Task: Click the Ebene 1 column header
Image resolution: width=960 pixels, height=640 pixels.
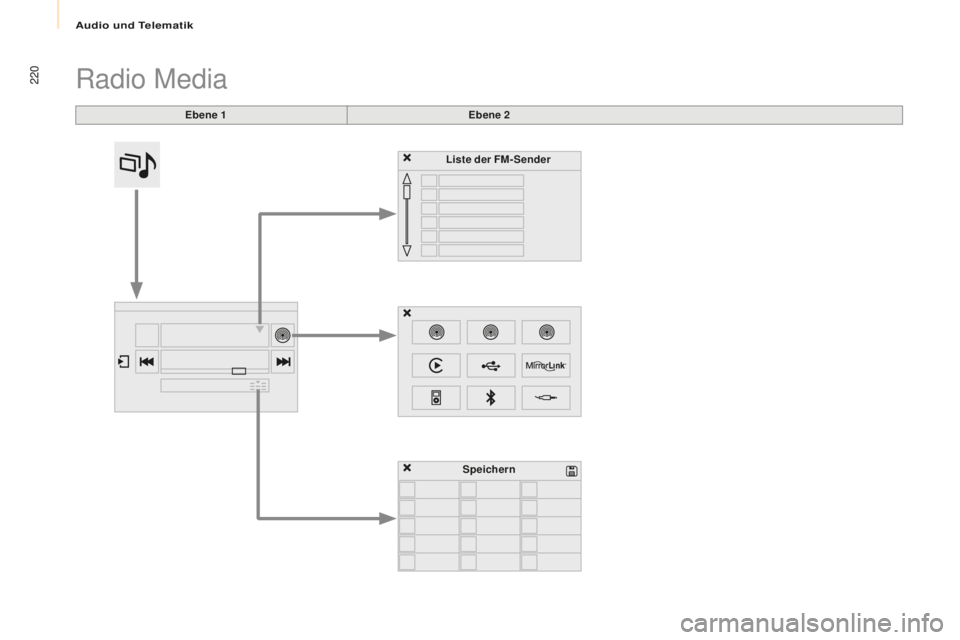Action: [x=205, y=115]
